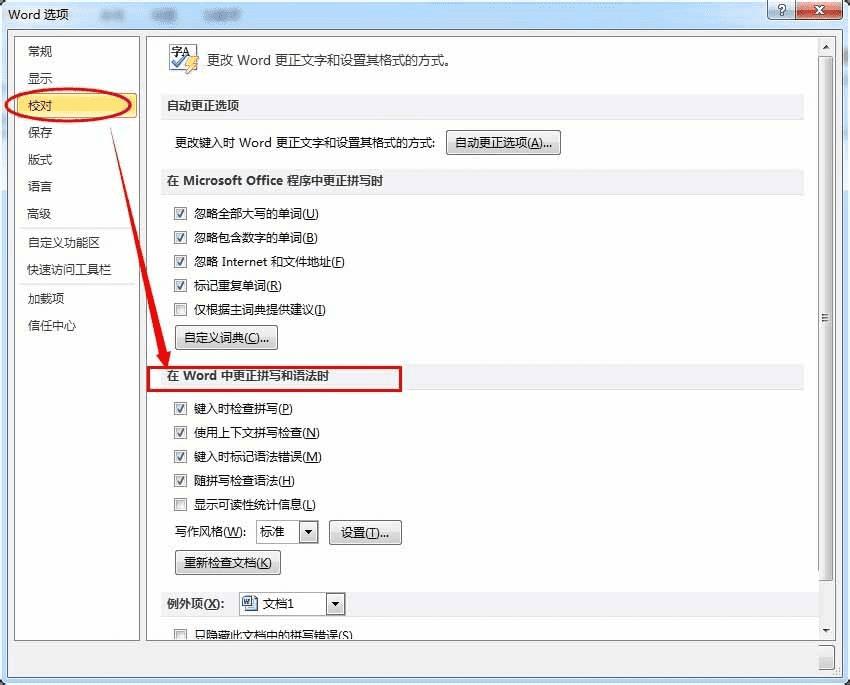The image size is (850, 685).
Task: Expand the 例外项 document dropdown
Action: [336, 604]
